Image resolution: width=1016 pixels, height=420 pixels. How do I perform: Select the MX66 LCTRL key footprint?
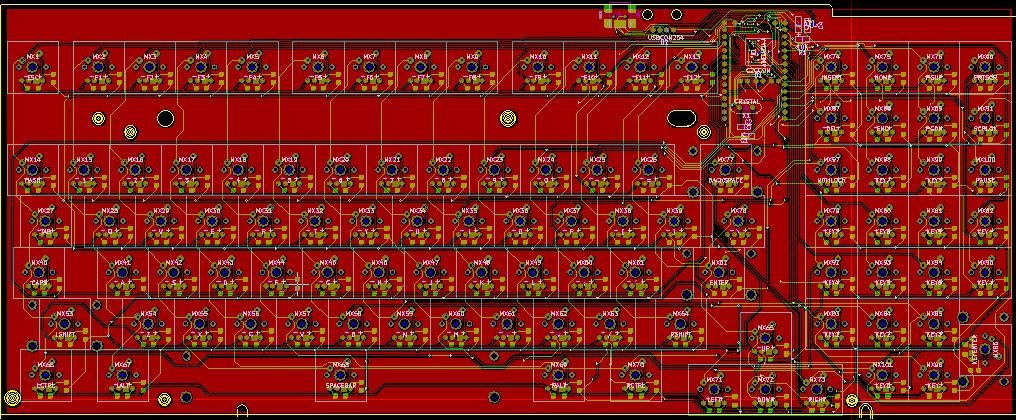46,376
